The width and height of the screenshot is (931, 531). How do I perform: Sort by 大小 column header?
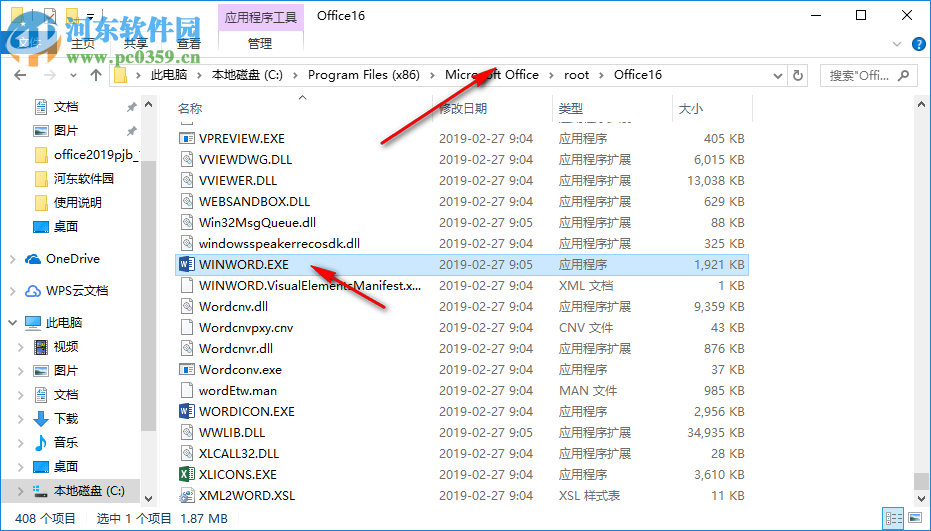(x=691, y=108)
